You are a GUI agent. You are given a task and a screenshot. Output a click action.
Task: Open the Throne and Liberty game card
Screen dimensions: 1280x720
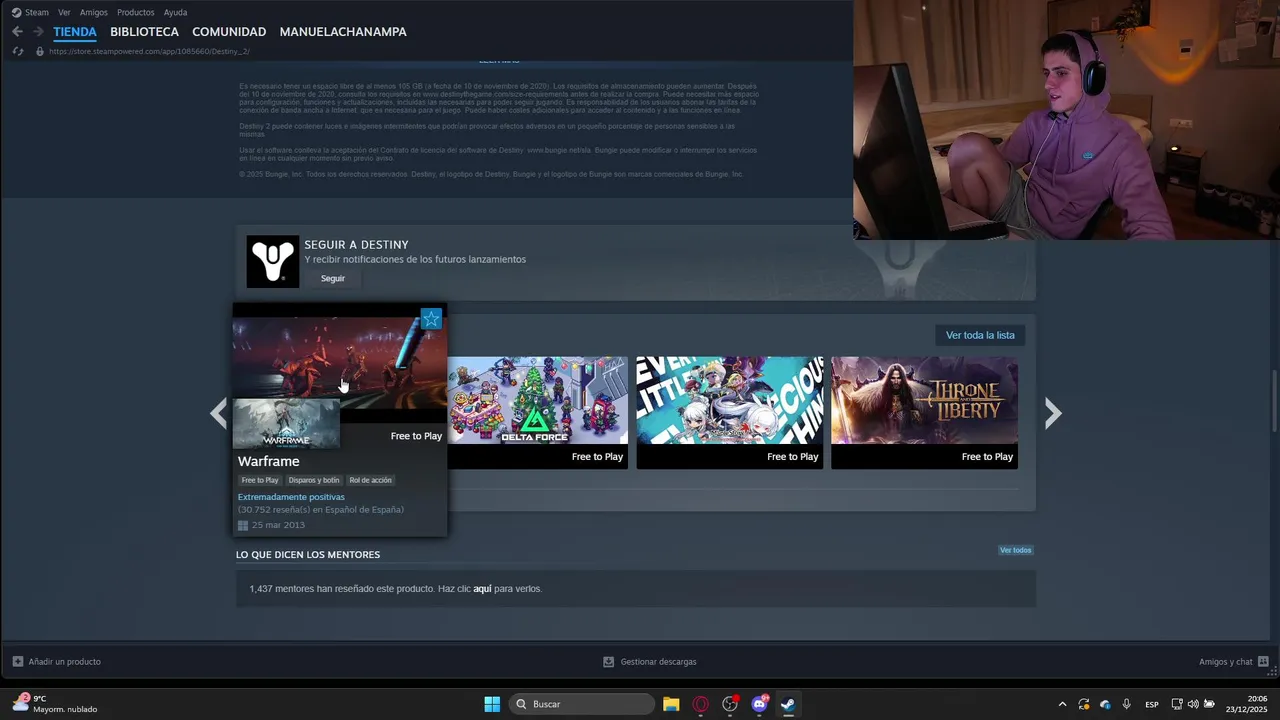pos(924,412)
